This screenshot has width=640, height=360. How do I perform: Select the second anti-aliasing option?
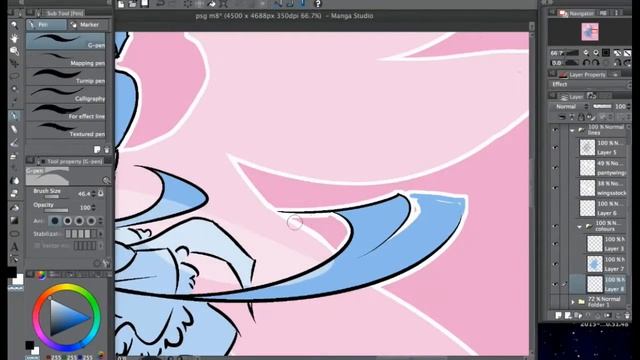[x=67, y=221]
